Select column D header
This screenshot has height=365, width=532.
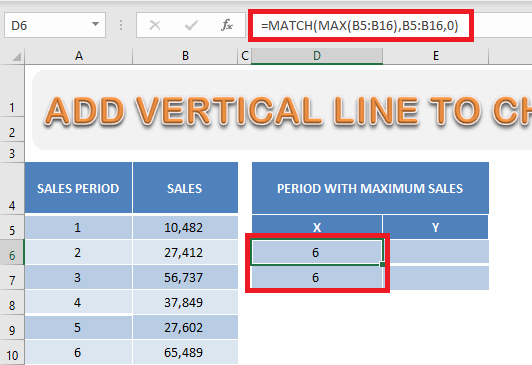(317, 56)
